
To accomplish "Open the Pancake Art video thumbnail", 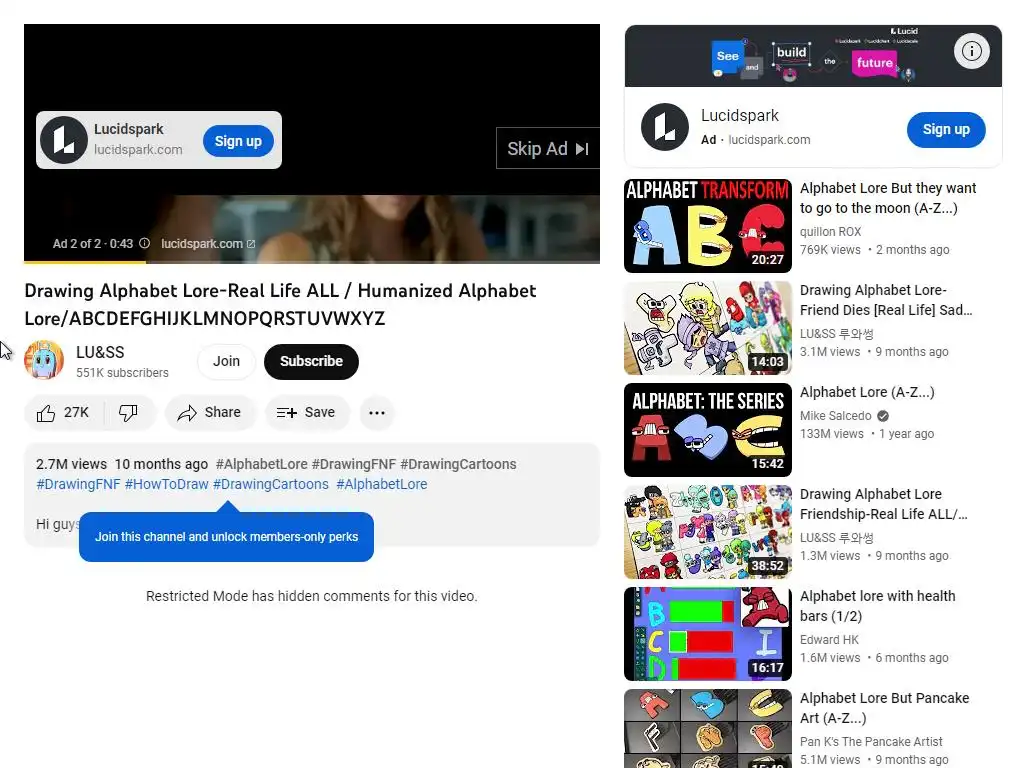I will [x=708, y=728].
